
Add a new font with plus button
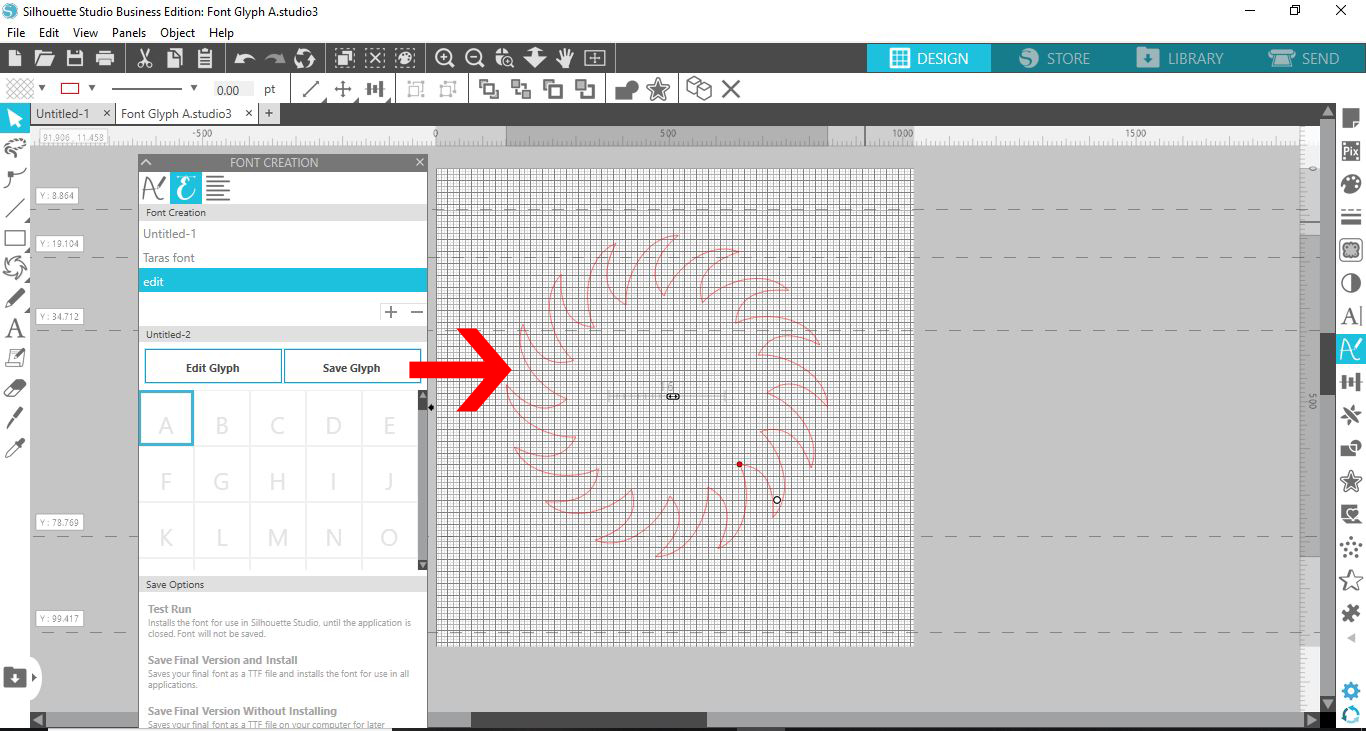pyautogui.click(x=391, y=312)
